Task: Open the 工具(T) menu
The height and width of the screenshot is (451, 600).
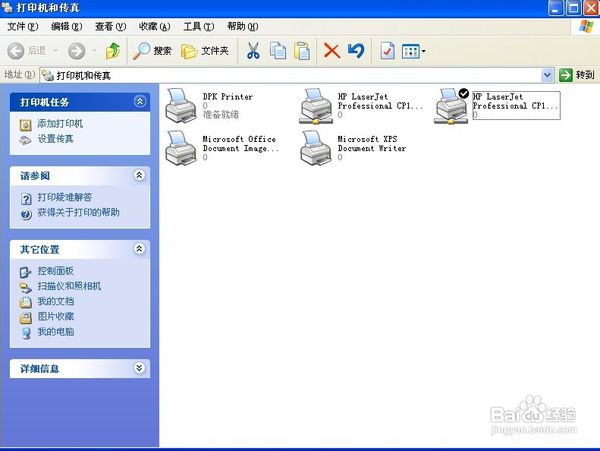Action: pyautogui.click(x=199, y=26)
